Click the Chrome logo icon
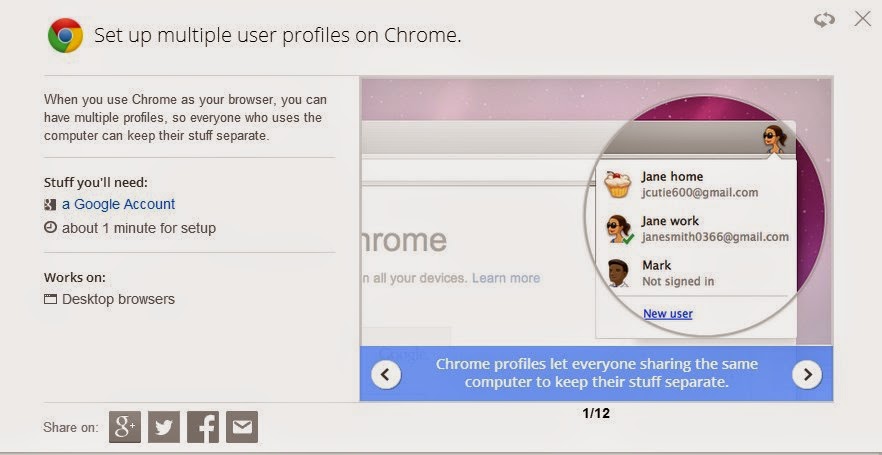This screenshot has height=455, width=882. click(65, 35)
